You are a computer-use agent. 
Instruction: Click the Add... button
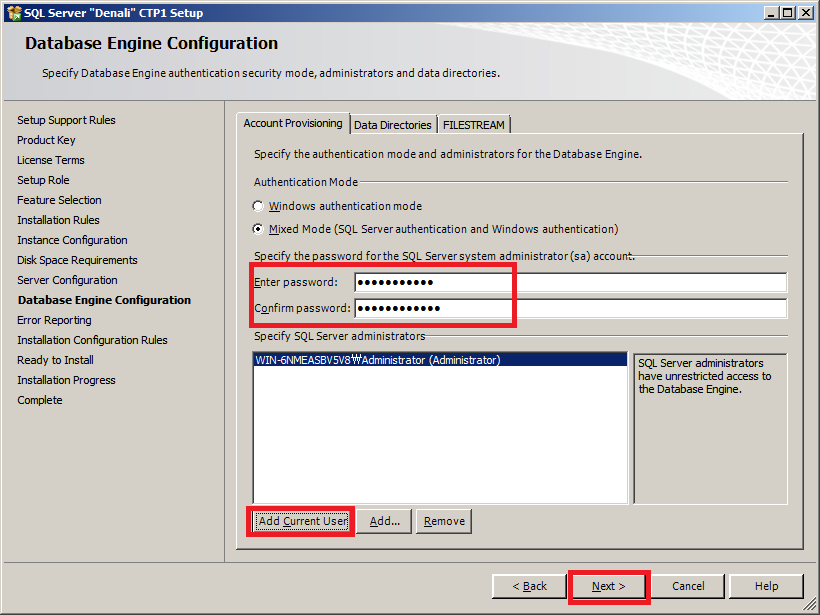point(384,521)
